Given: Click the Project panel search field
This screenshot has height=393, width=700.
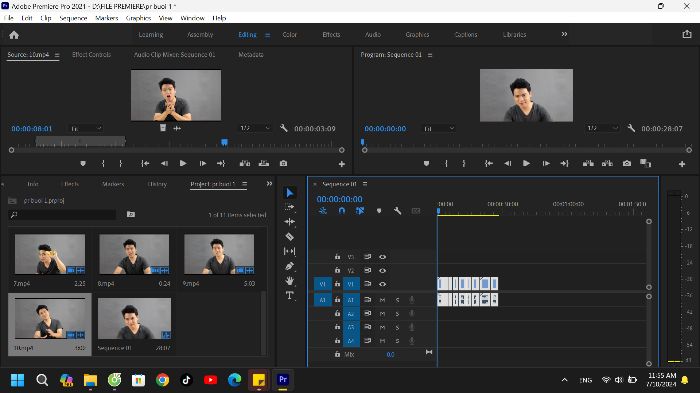Looking at the screenshot, I should pos(62,215).
